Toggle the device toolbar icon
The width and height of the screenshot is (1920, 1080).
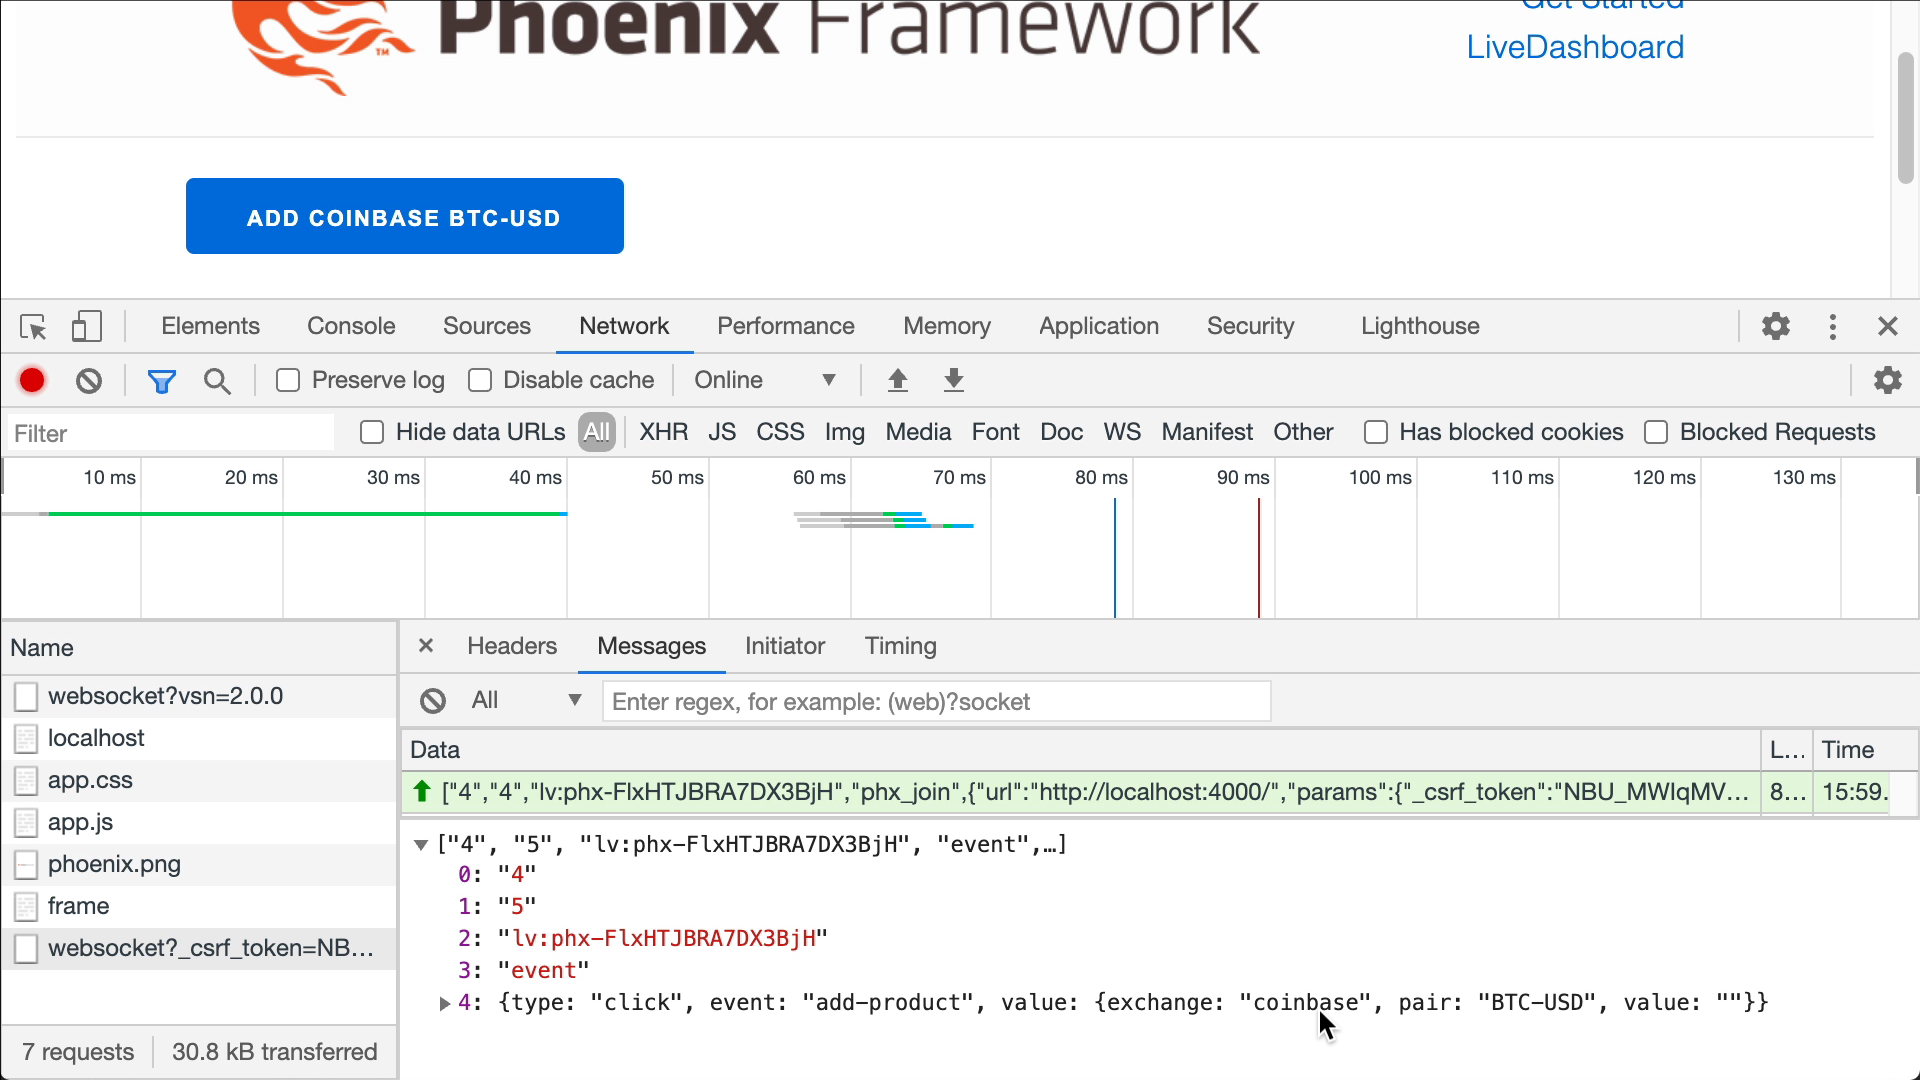[86, 327]
